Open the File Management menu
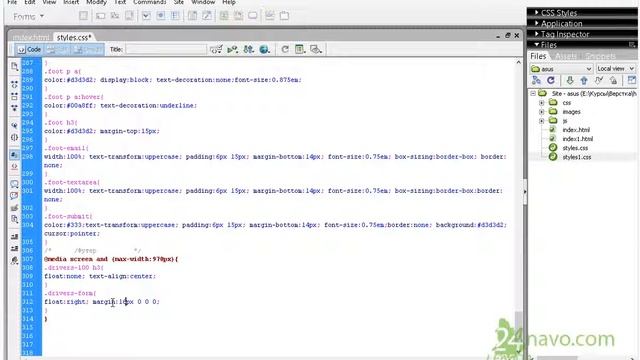The image size is (640, 360). [249, 49]
